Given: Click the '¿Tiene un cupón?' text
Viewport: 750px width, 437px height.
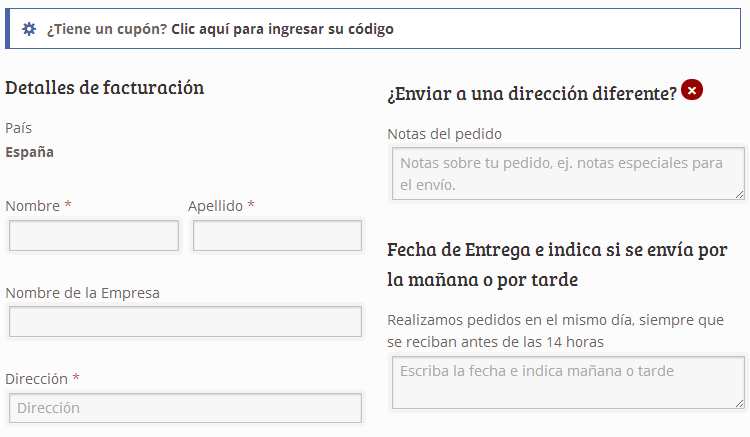Looking at the screenshot, I should [107, 29].
